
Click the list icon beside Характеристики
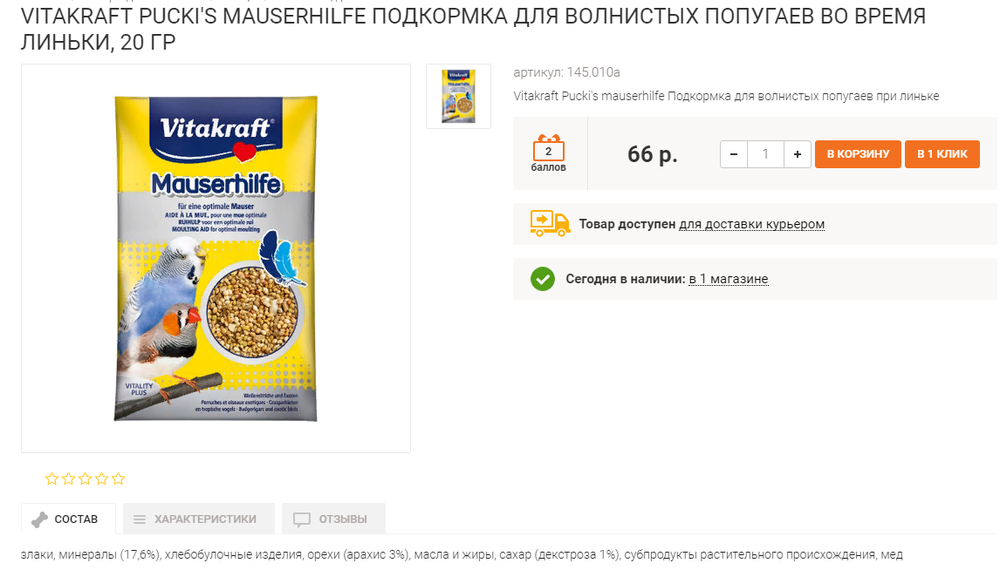(140, 520)
